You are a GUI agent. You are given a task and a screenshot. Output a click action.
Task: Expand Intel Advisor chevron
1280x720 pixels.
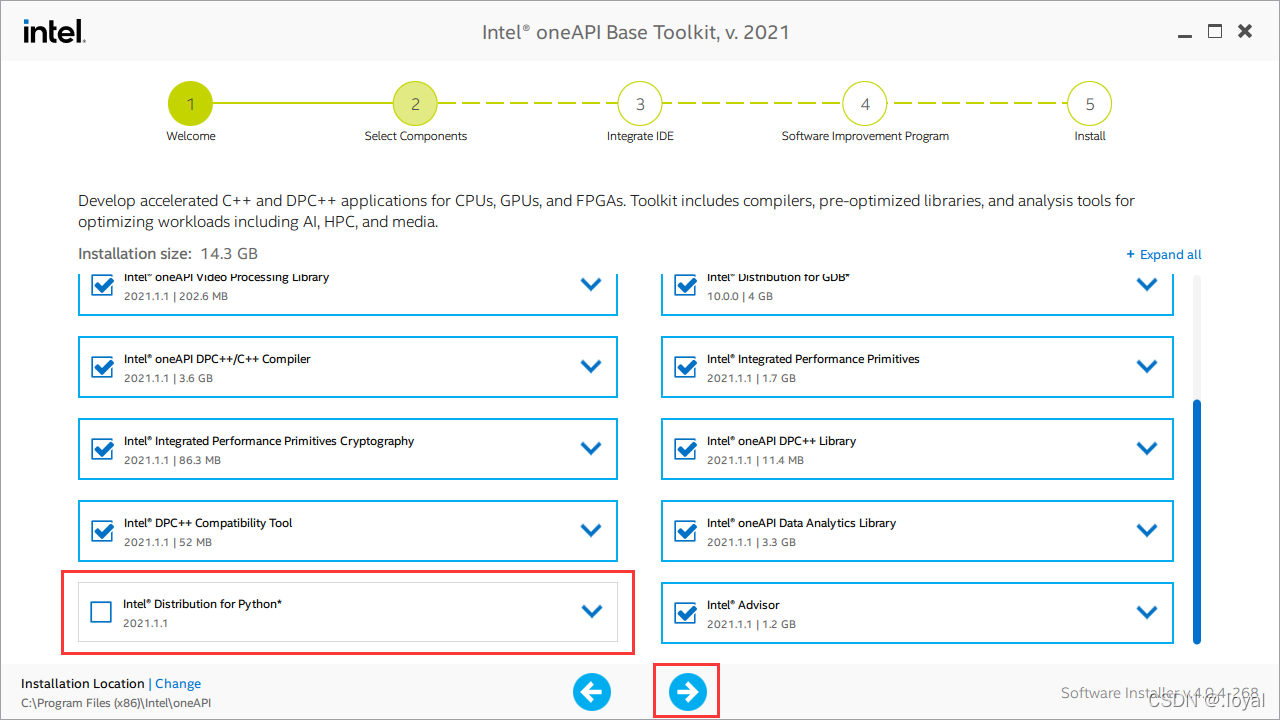(1147, 612)
